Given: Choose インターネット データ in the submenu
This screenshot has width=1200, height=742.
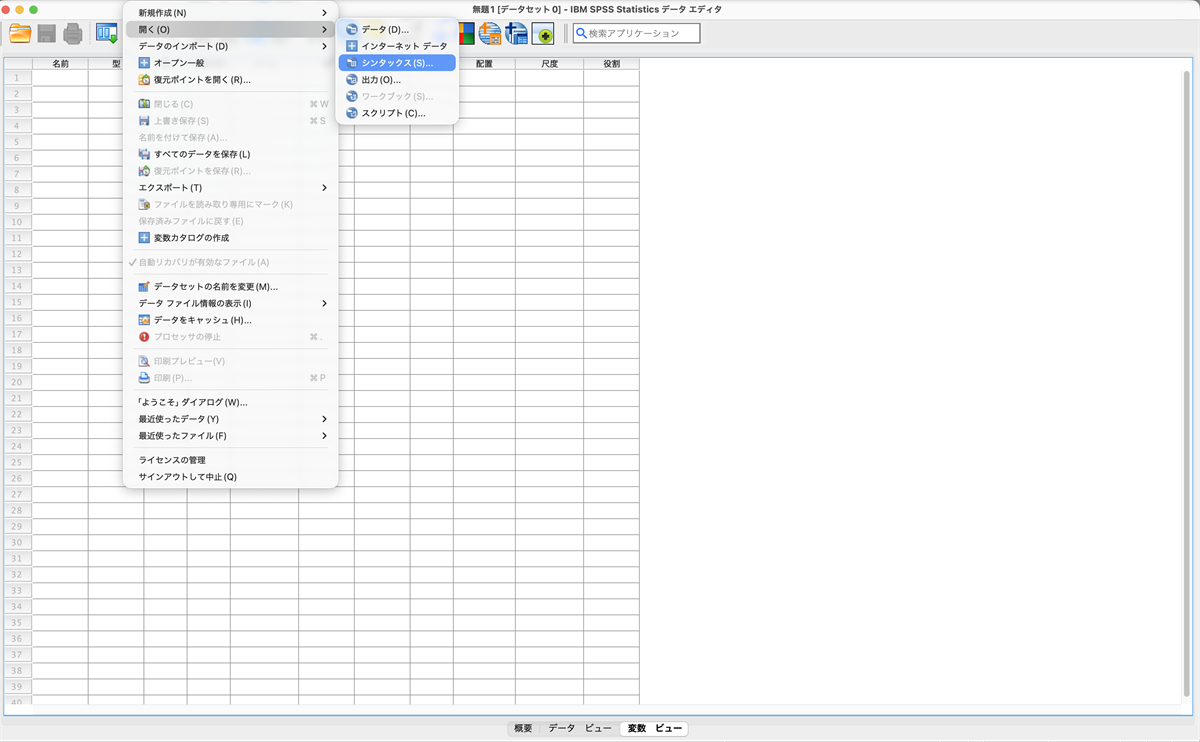Looking at the screenshot, I should pyautogui.click(x=397, y=46).
